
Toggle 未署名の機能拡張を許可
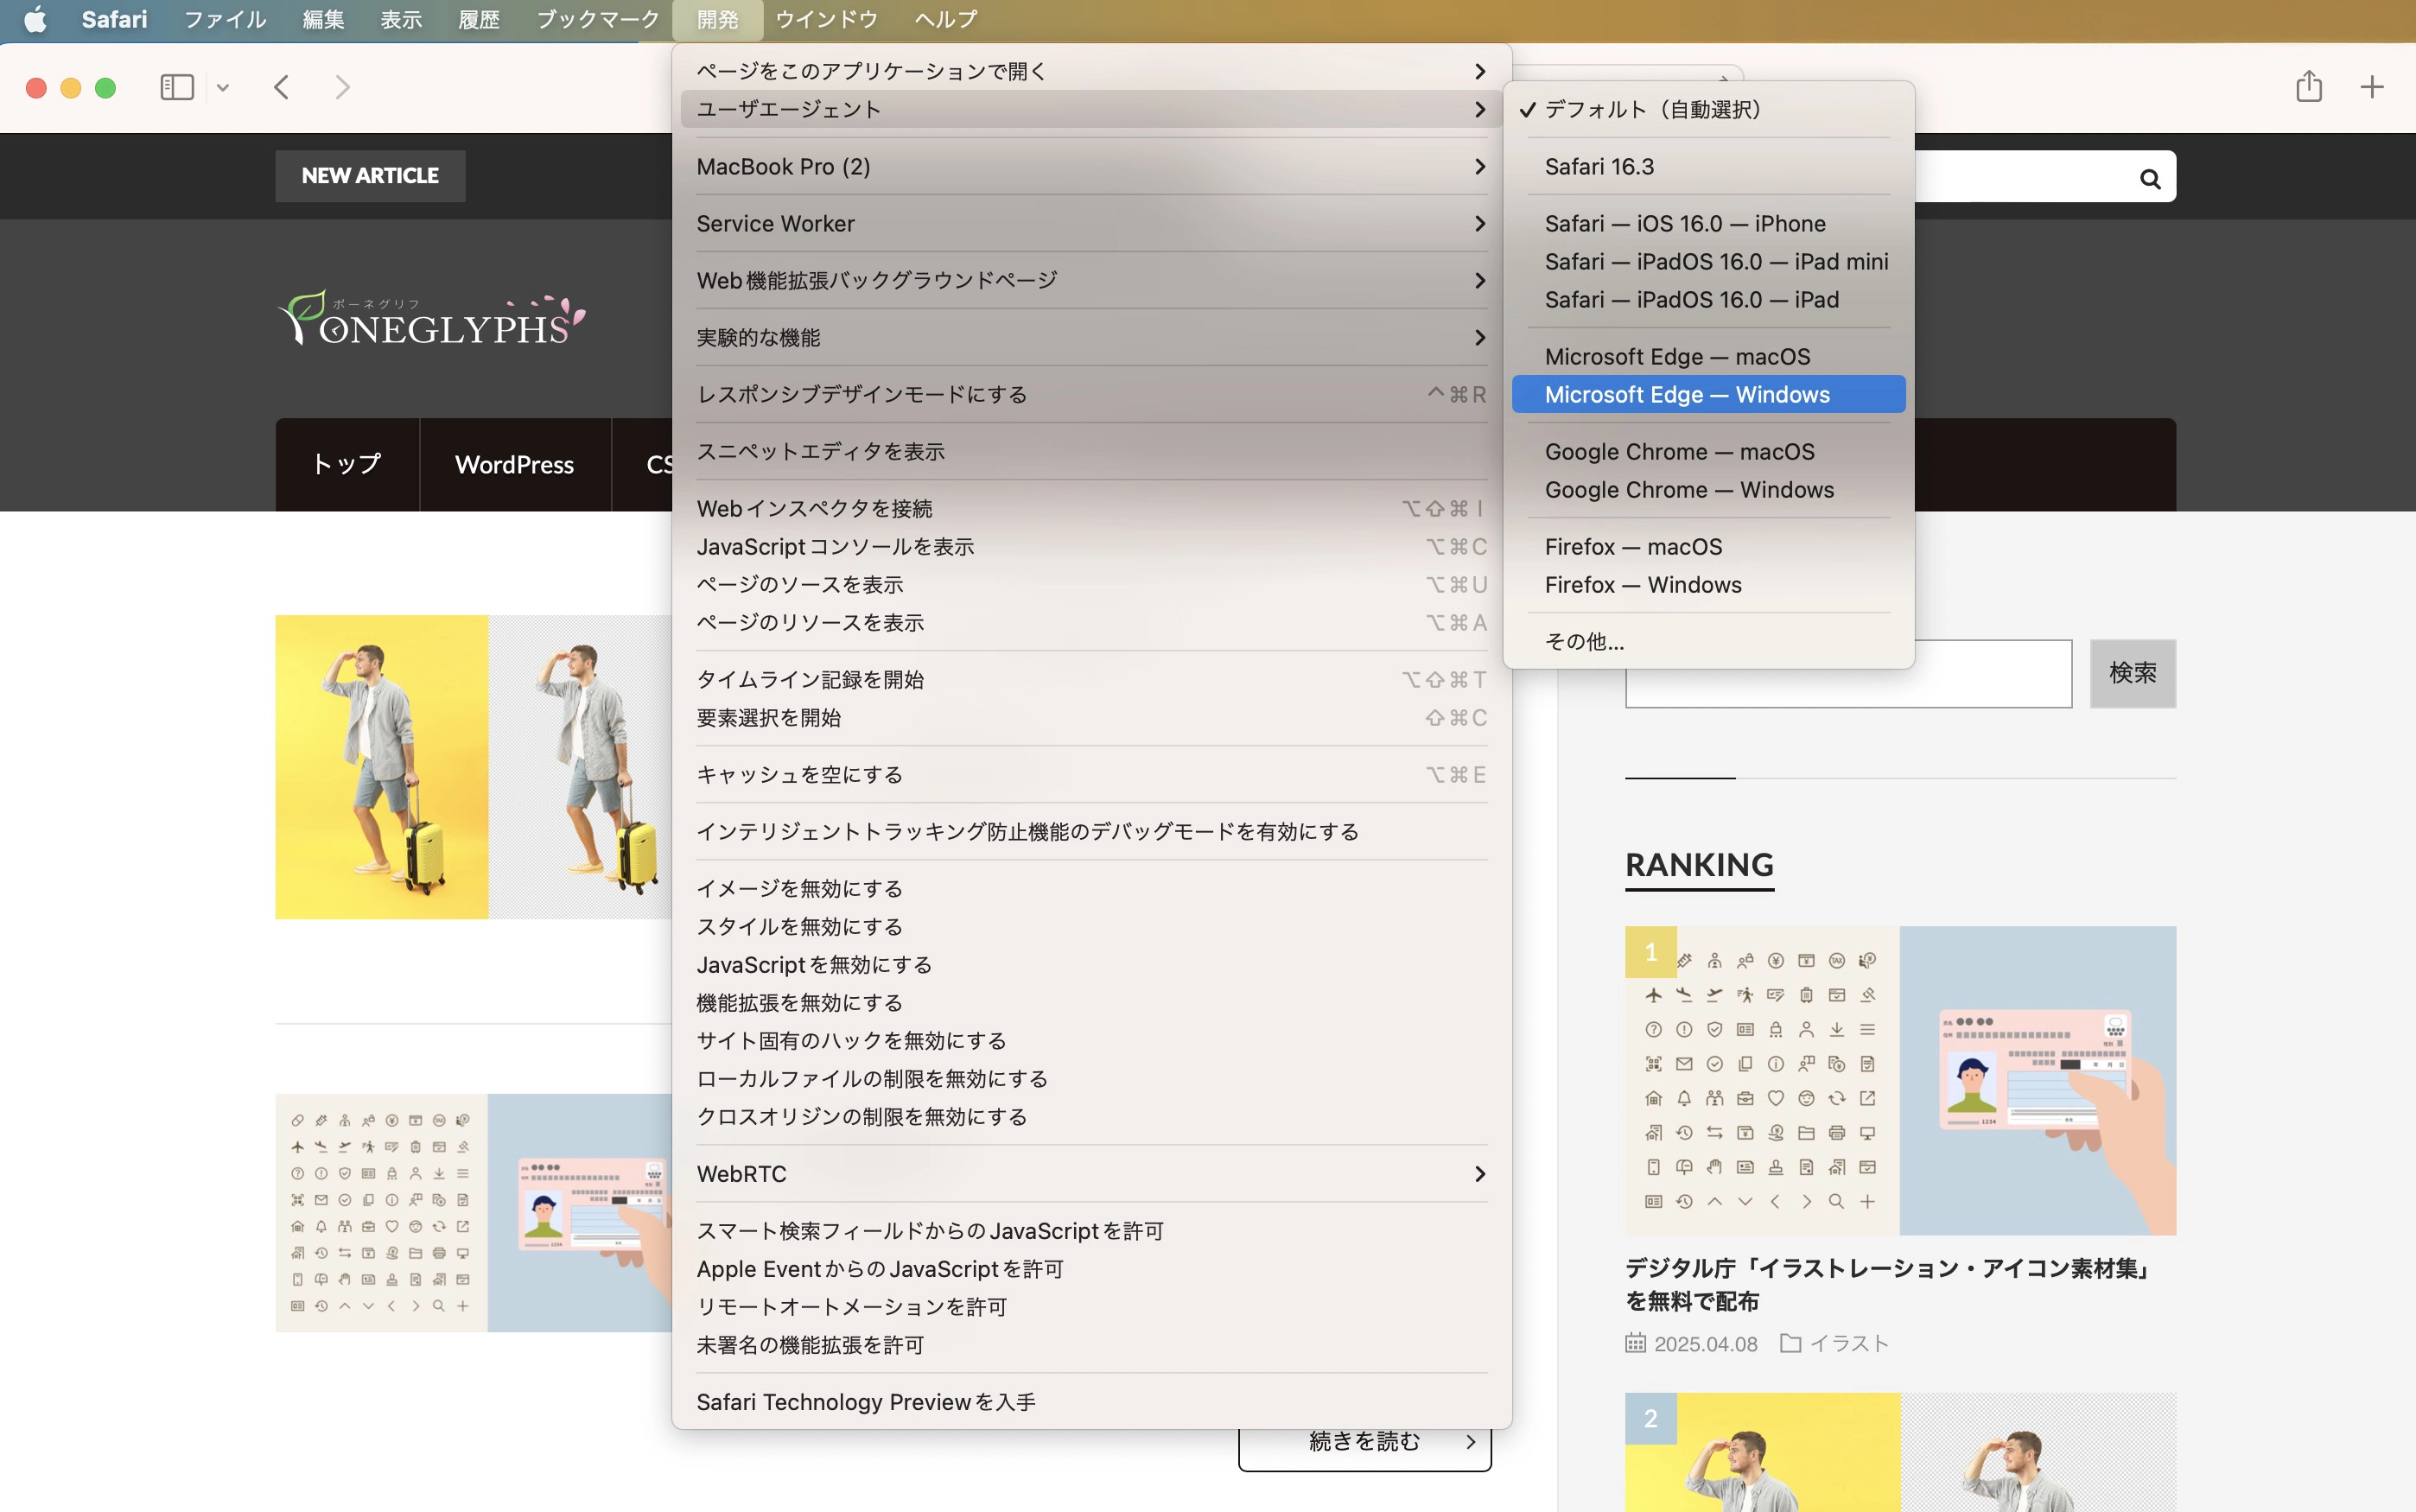[x=1091, y=1344]
